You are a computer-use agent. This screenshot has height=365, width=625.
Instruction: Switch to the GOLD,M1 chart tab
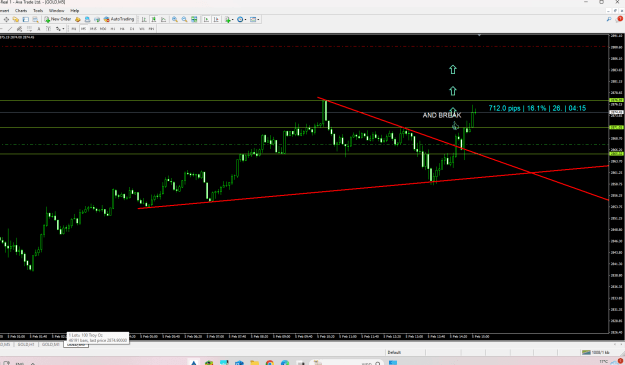[x=51, y=344]
